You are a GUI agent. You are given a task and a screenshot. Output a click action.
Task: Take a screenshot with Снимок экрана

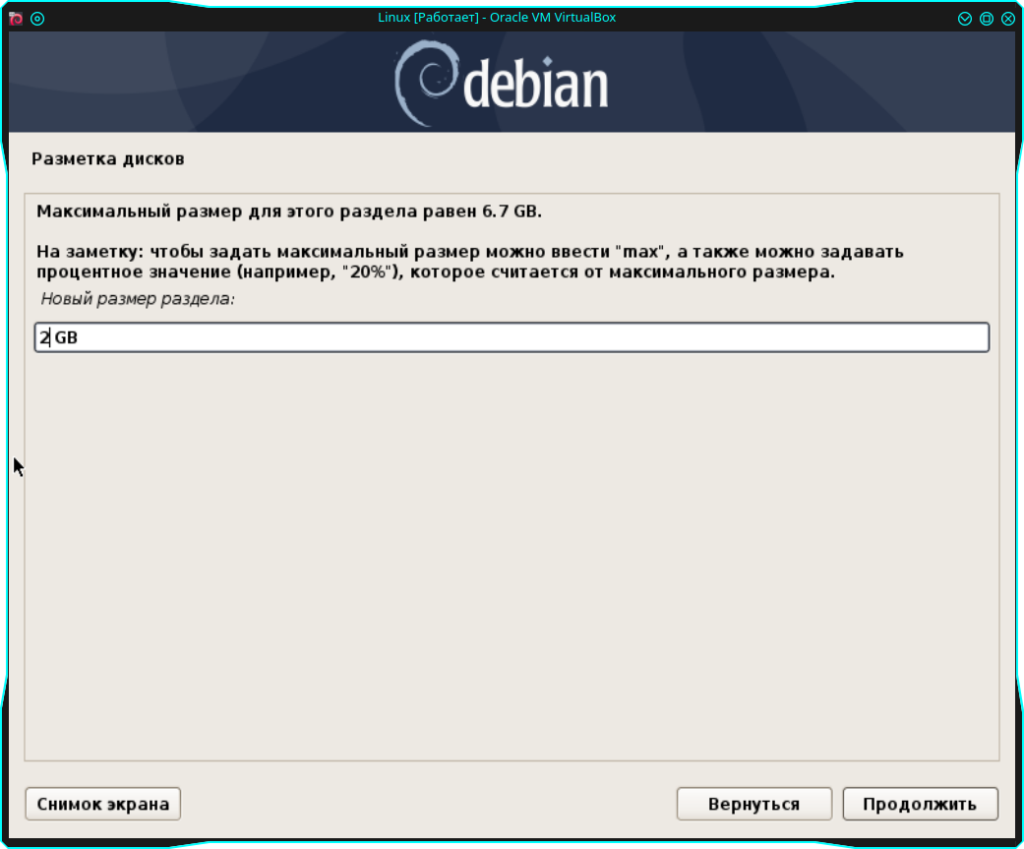click(x=103, y=804)
